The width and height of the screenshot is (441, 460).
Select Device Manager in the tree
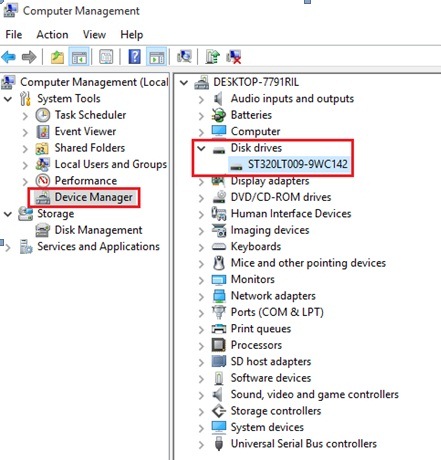(94, 197)
